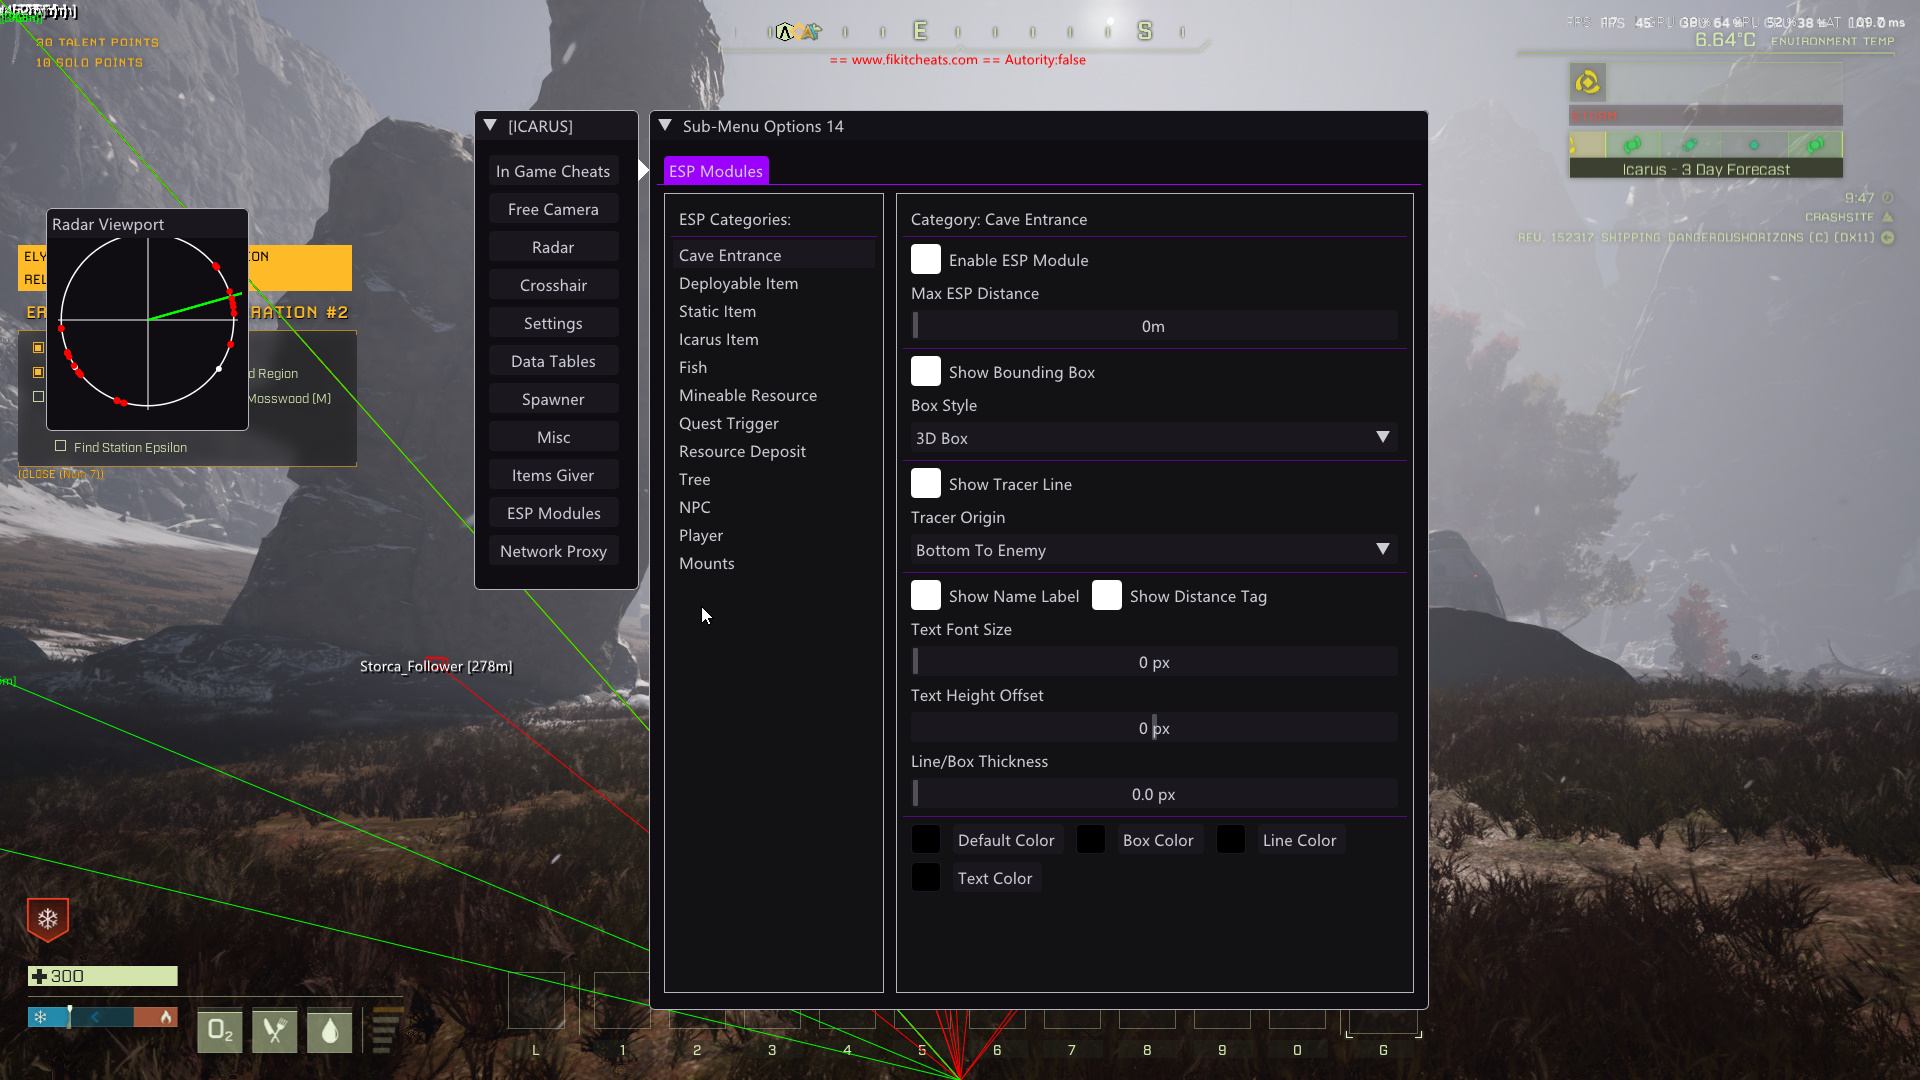
Task: Click the compass player marker icon
Action: (786, 32)
